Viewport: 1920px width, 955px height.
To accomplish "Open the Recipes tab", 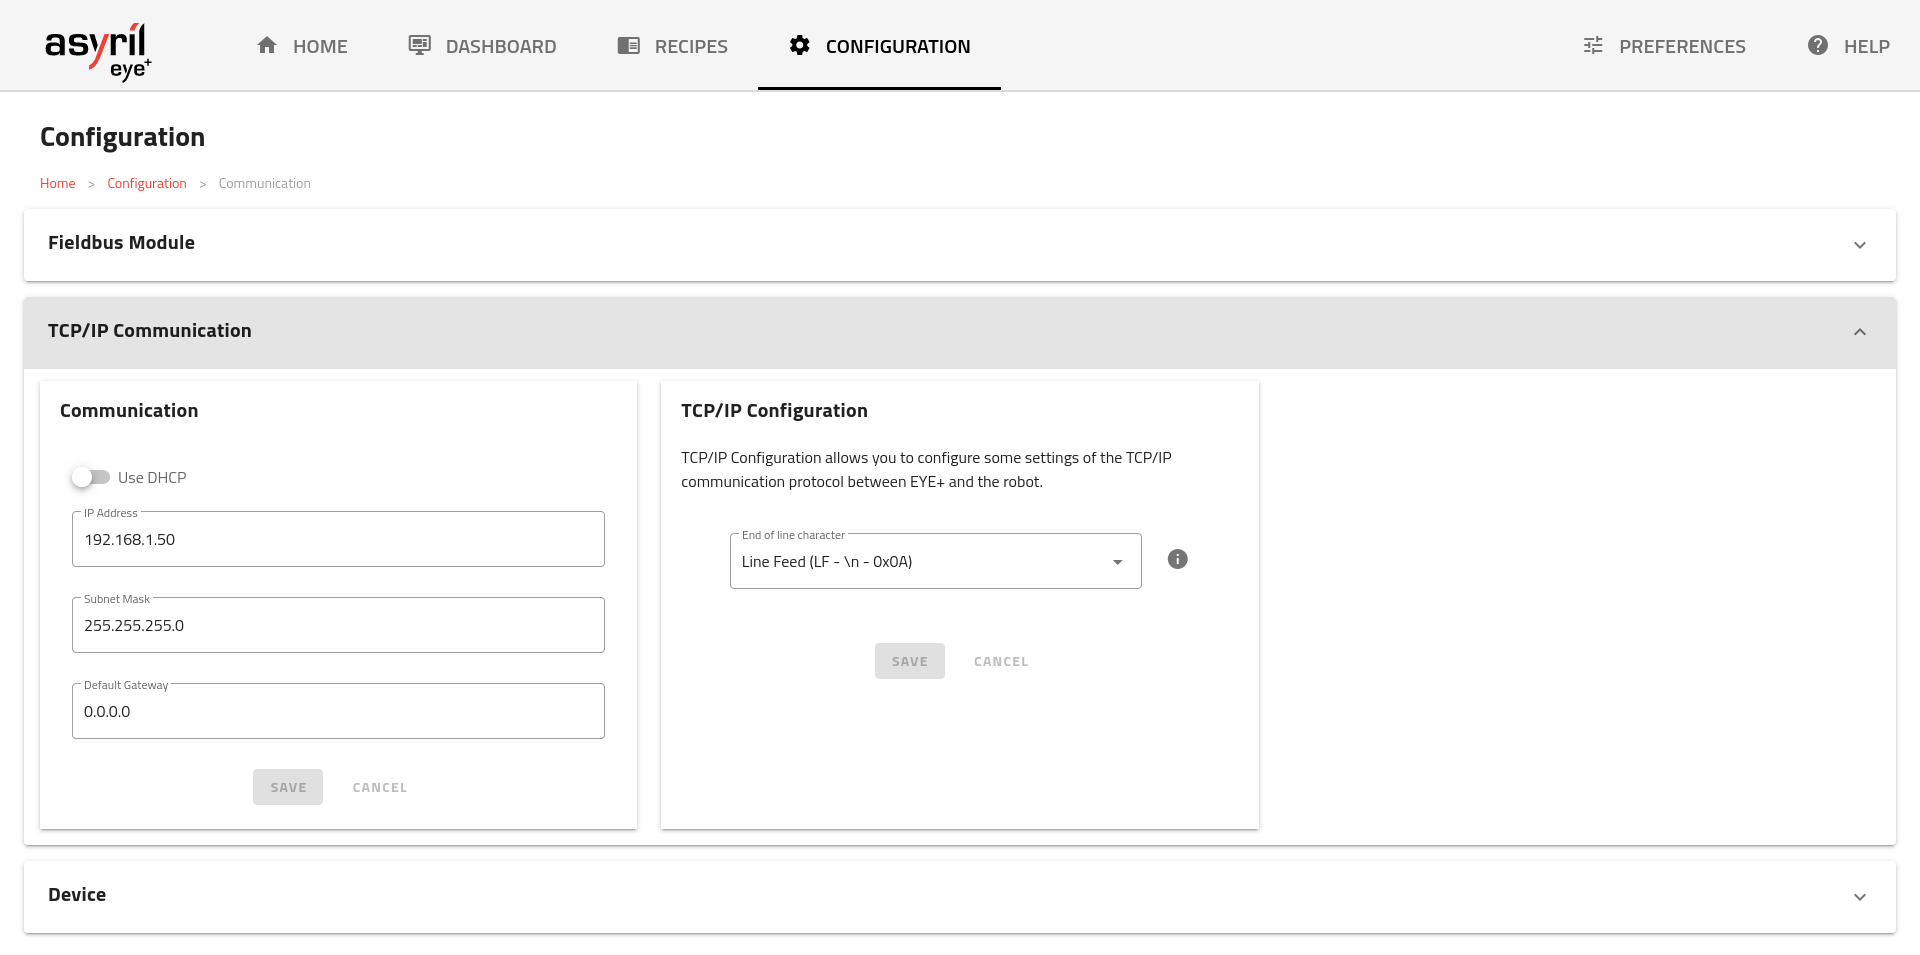I will [690, 46].
